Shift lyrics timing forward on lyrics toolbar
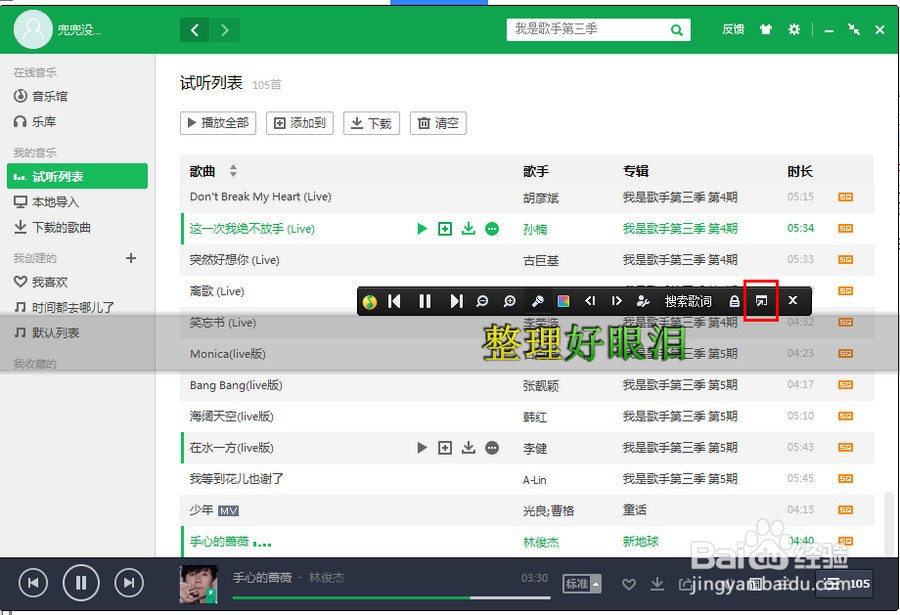The width and height of the screenshot is (900, 615). [x=616, y=301]
